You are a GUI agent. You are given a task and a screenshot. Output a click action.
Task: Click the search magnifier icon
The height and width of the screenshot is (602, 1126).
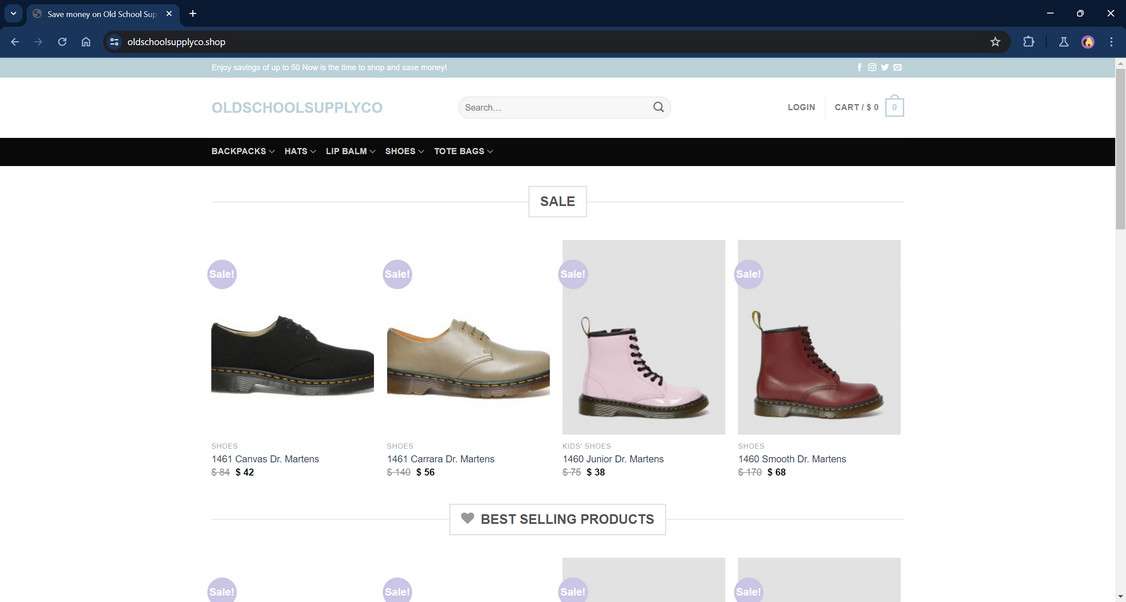pos(658,107)
